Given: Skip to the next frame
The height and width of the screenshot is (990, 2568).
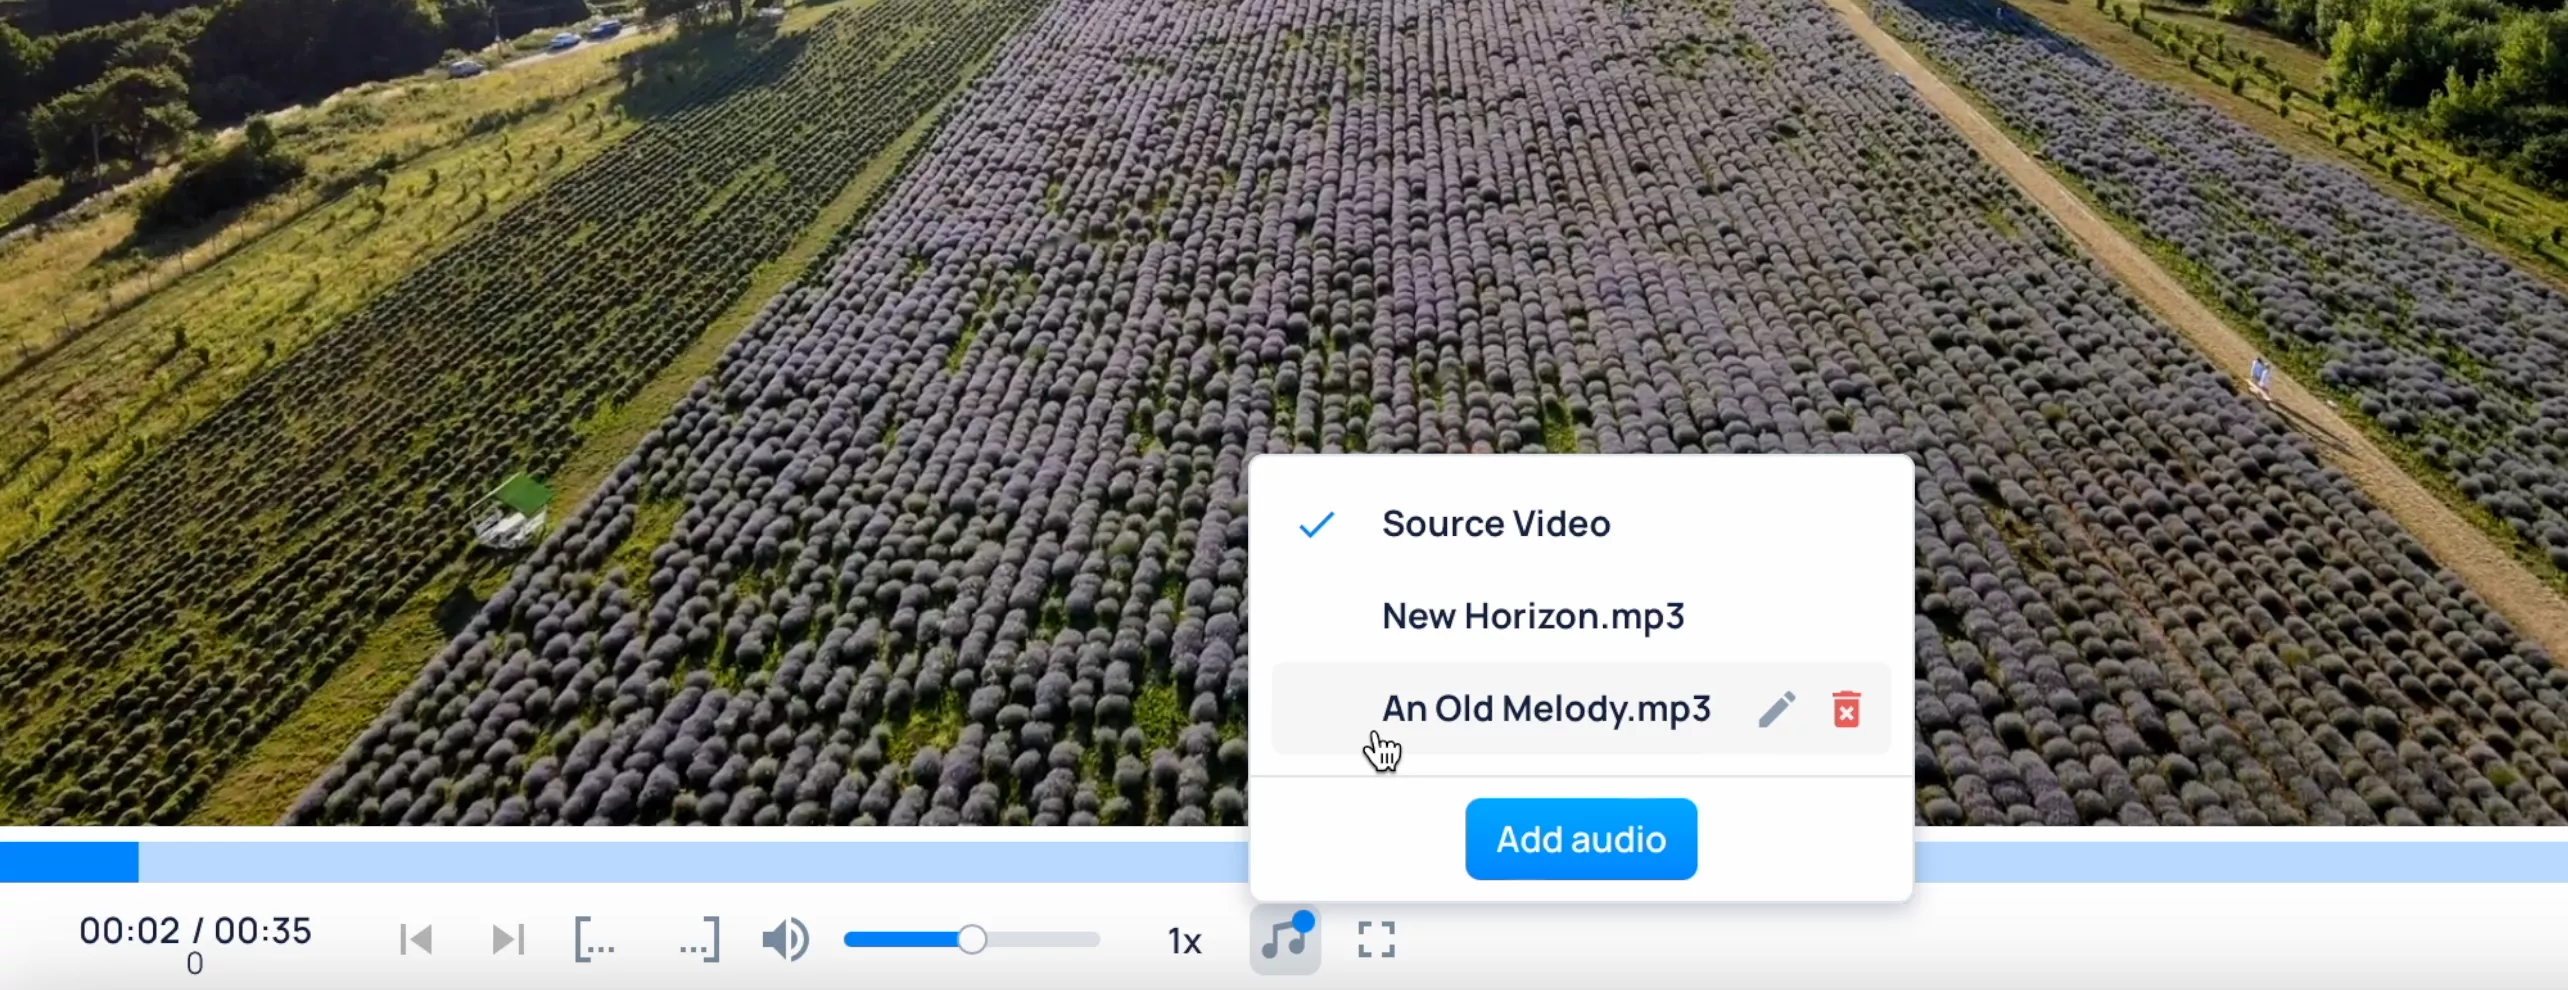Looking at the screenshot, I should [x=507, y=938].
